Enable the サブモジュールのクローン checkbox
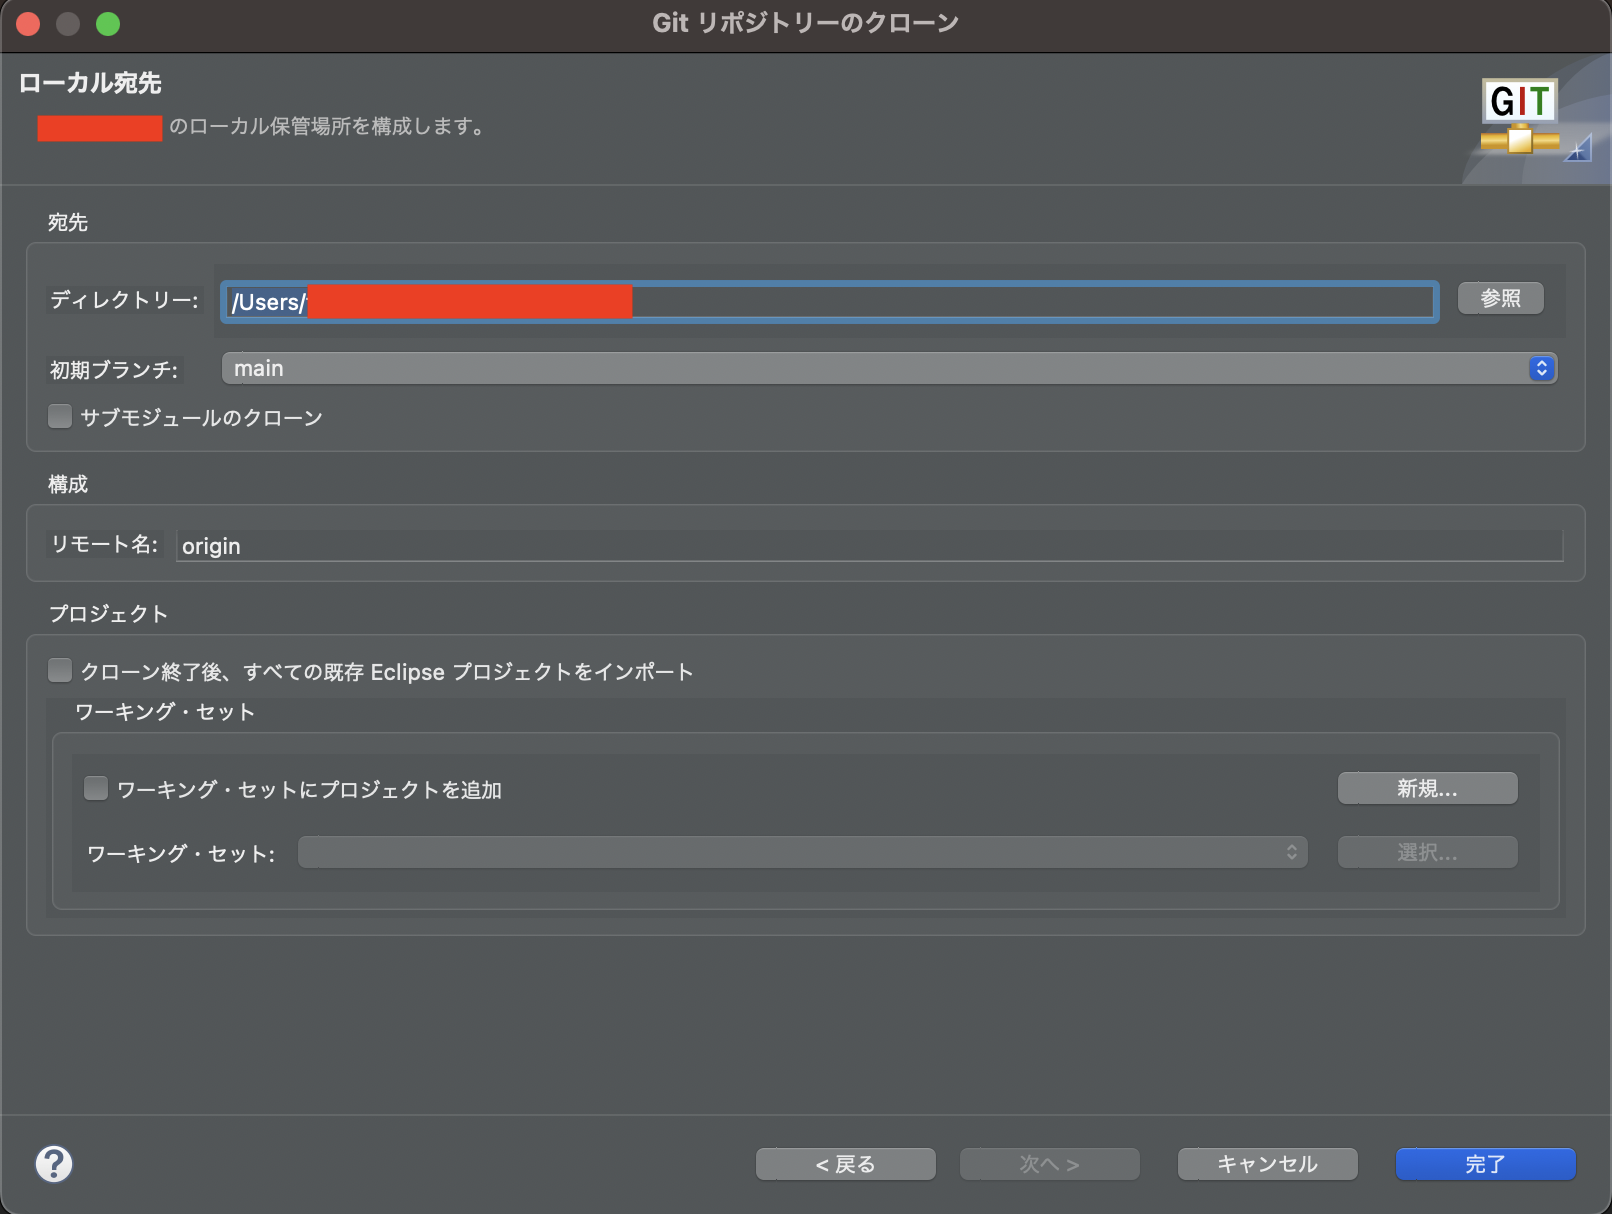Screen dimensions: 1612x1214 [60, 416]
